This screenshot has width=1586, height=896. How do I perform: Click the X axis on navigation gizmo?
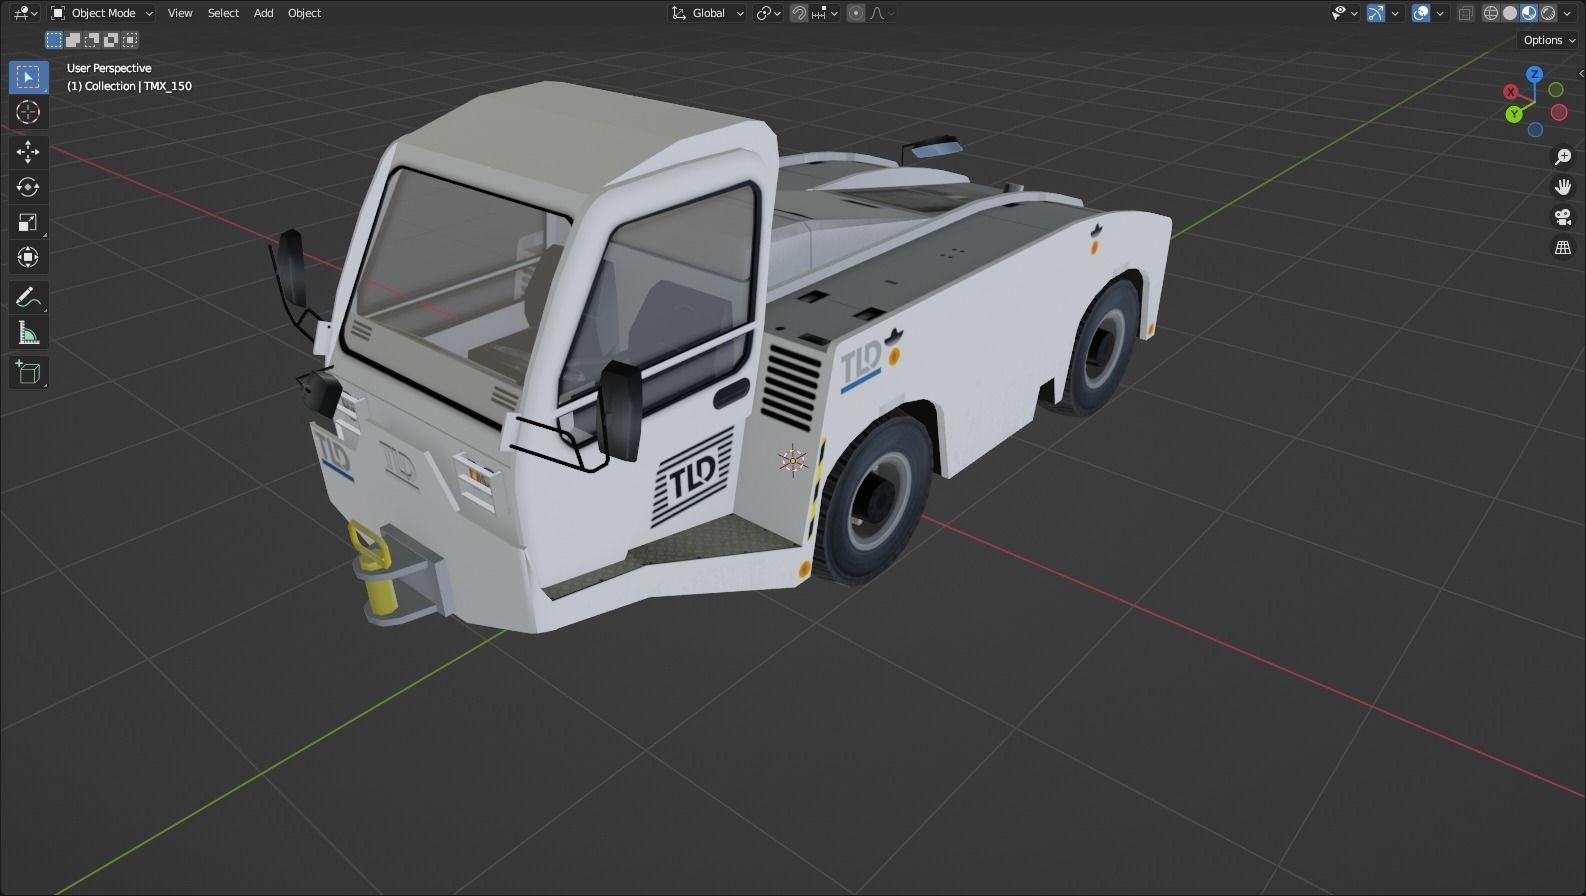click(x=1511, y=92)
